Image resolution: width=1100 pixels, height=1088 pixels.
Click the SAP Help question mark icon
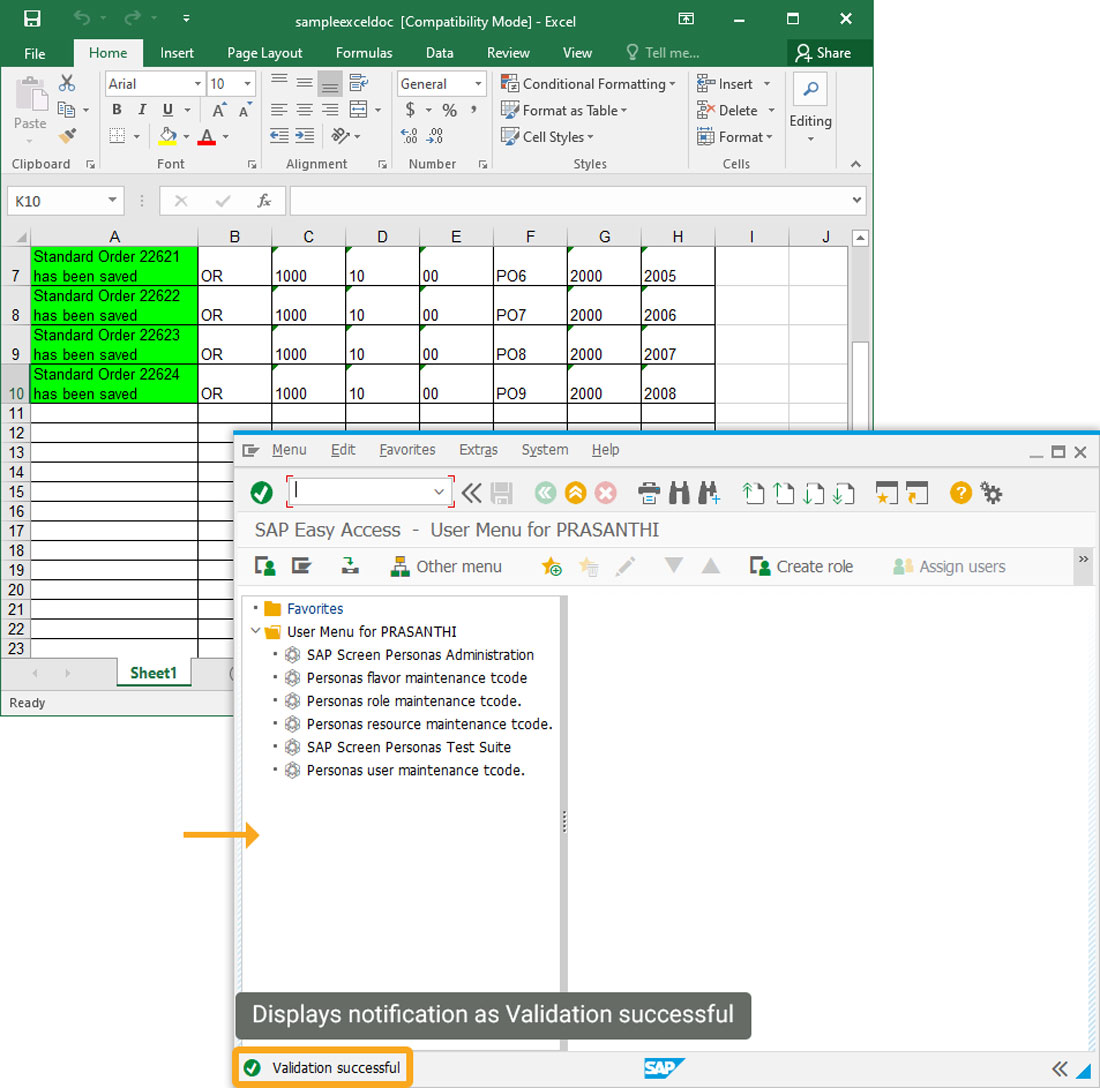pos(960,492)
